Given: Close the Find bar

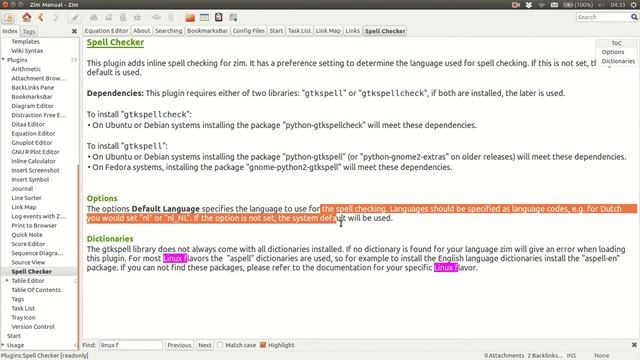Looking at the screenshot, I should [634, 345].
